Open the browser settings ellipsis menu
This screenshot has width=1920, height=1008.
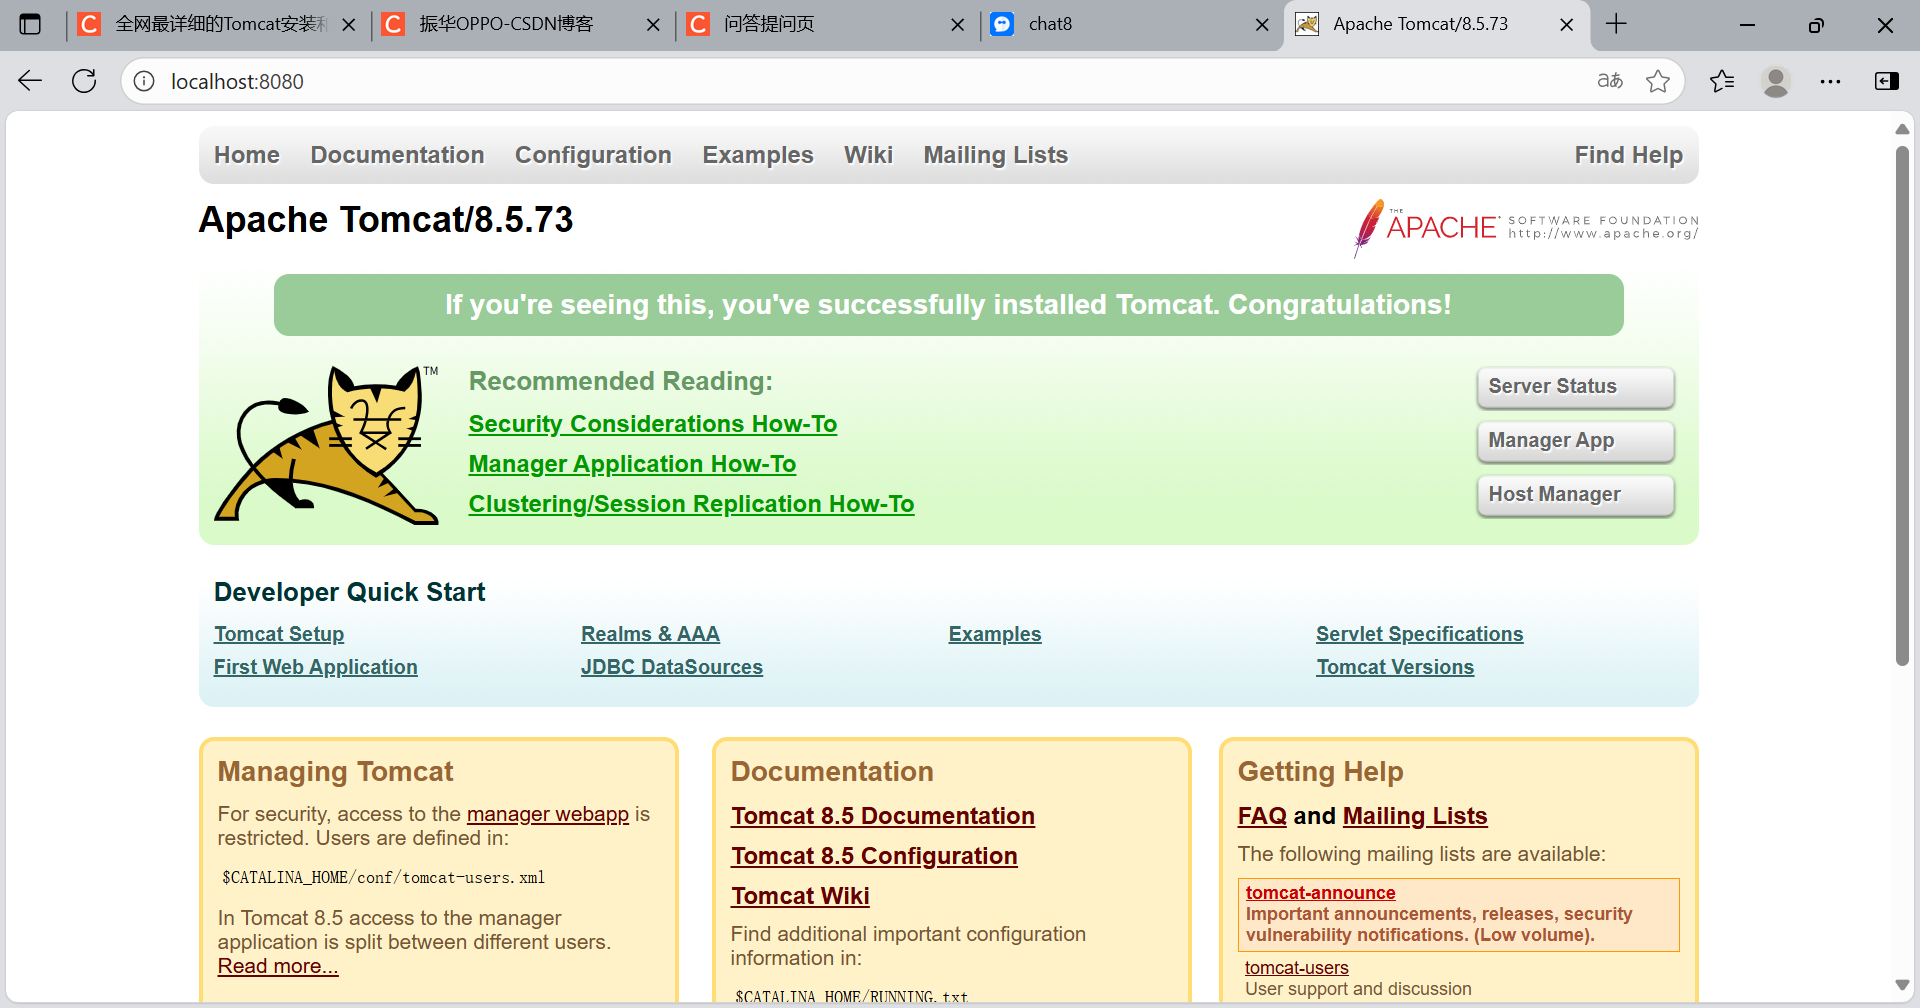(1830, 81)
